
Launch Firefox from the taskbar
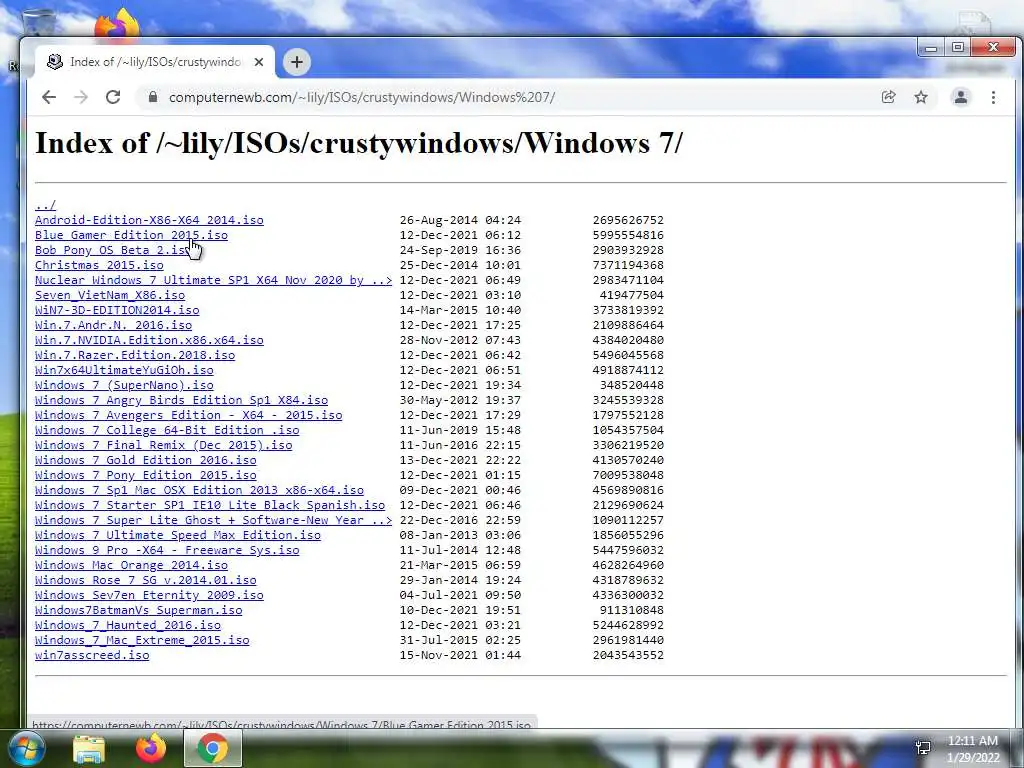(x=151, y=748)
